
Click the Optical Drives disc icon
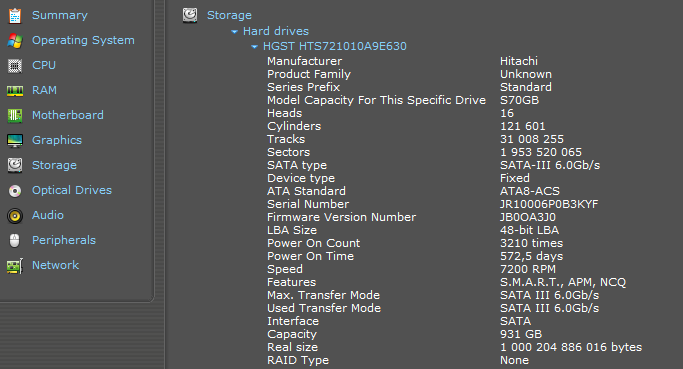pyautogui.click(x=15, y=191)
